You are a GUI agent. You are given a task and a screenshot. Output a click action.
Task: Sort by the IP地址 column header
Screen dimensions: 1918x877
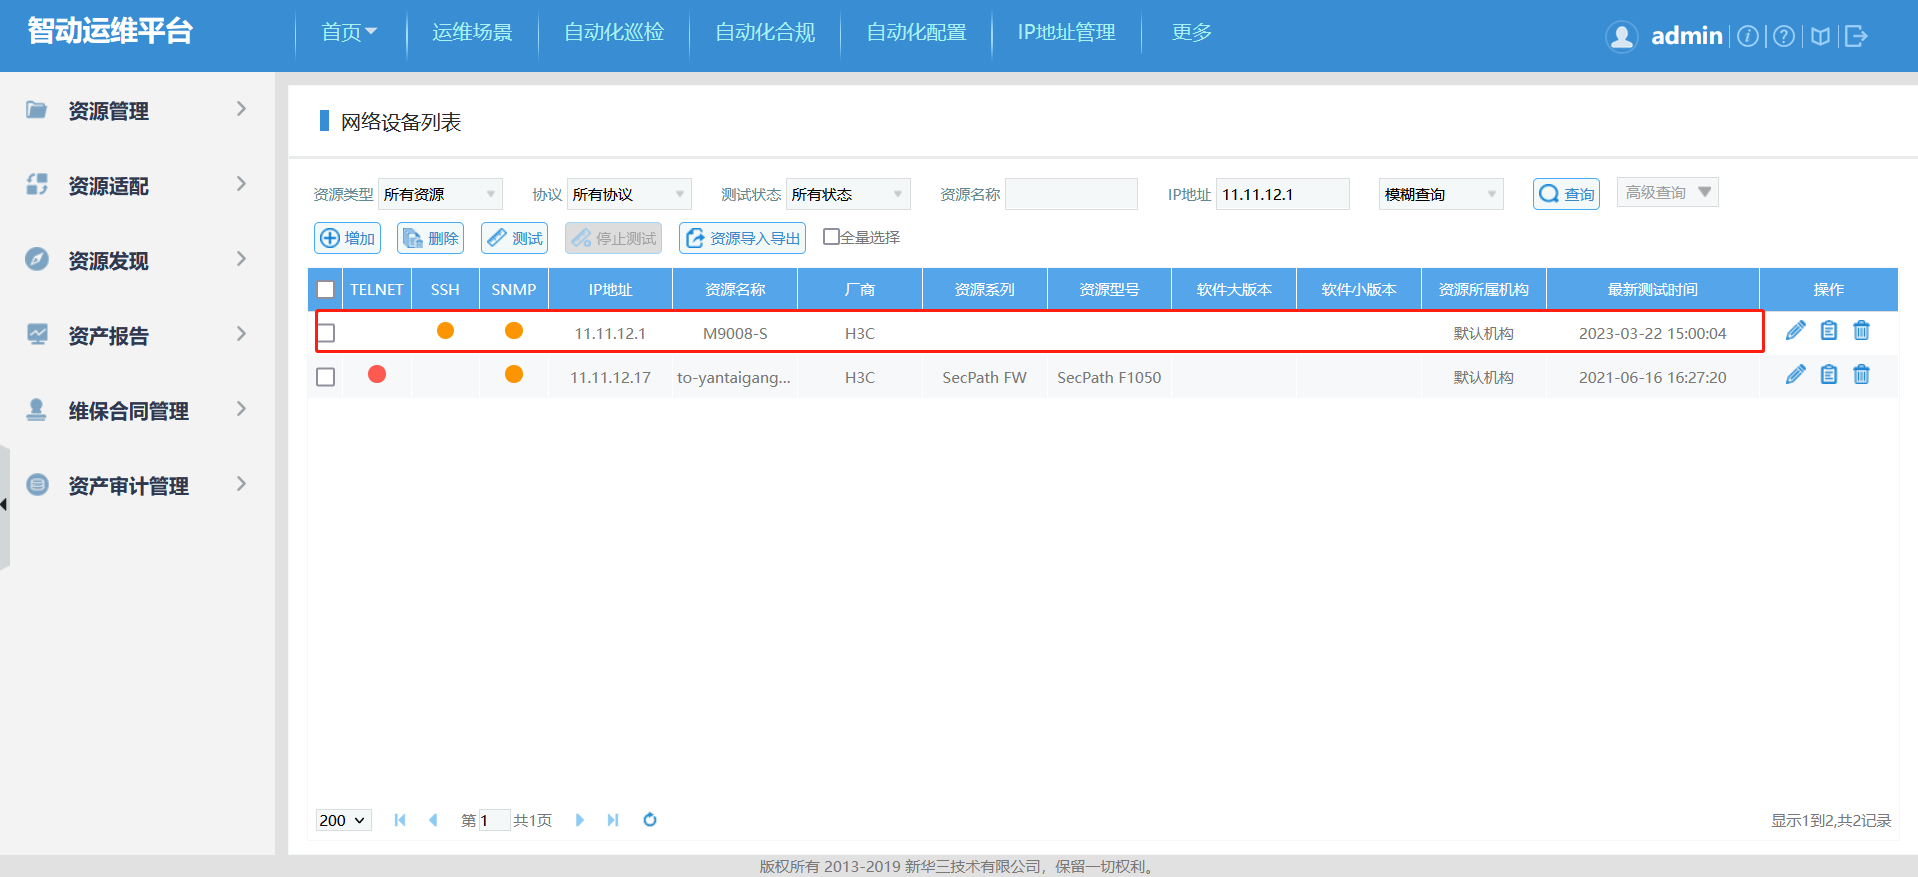point(610,290)
